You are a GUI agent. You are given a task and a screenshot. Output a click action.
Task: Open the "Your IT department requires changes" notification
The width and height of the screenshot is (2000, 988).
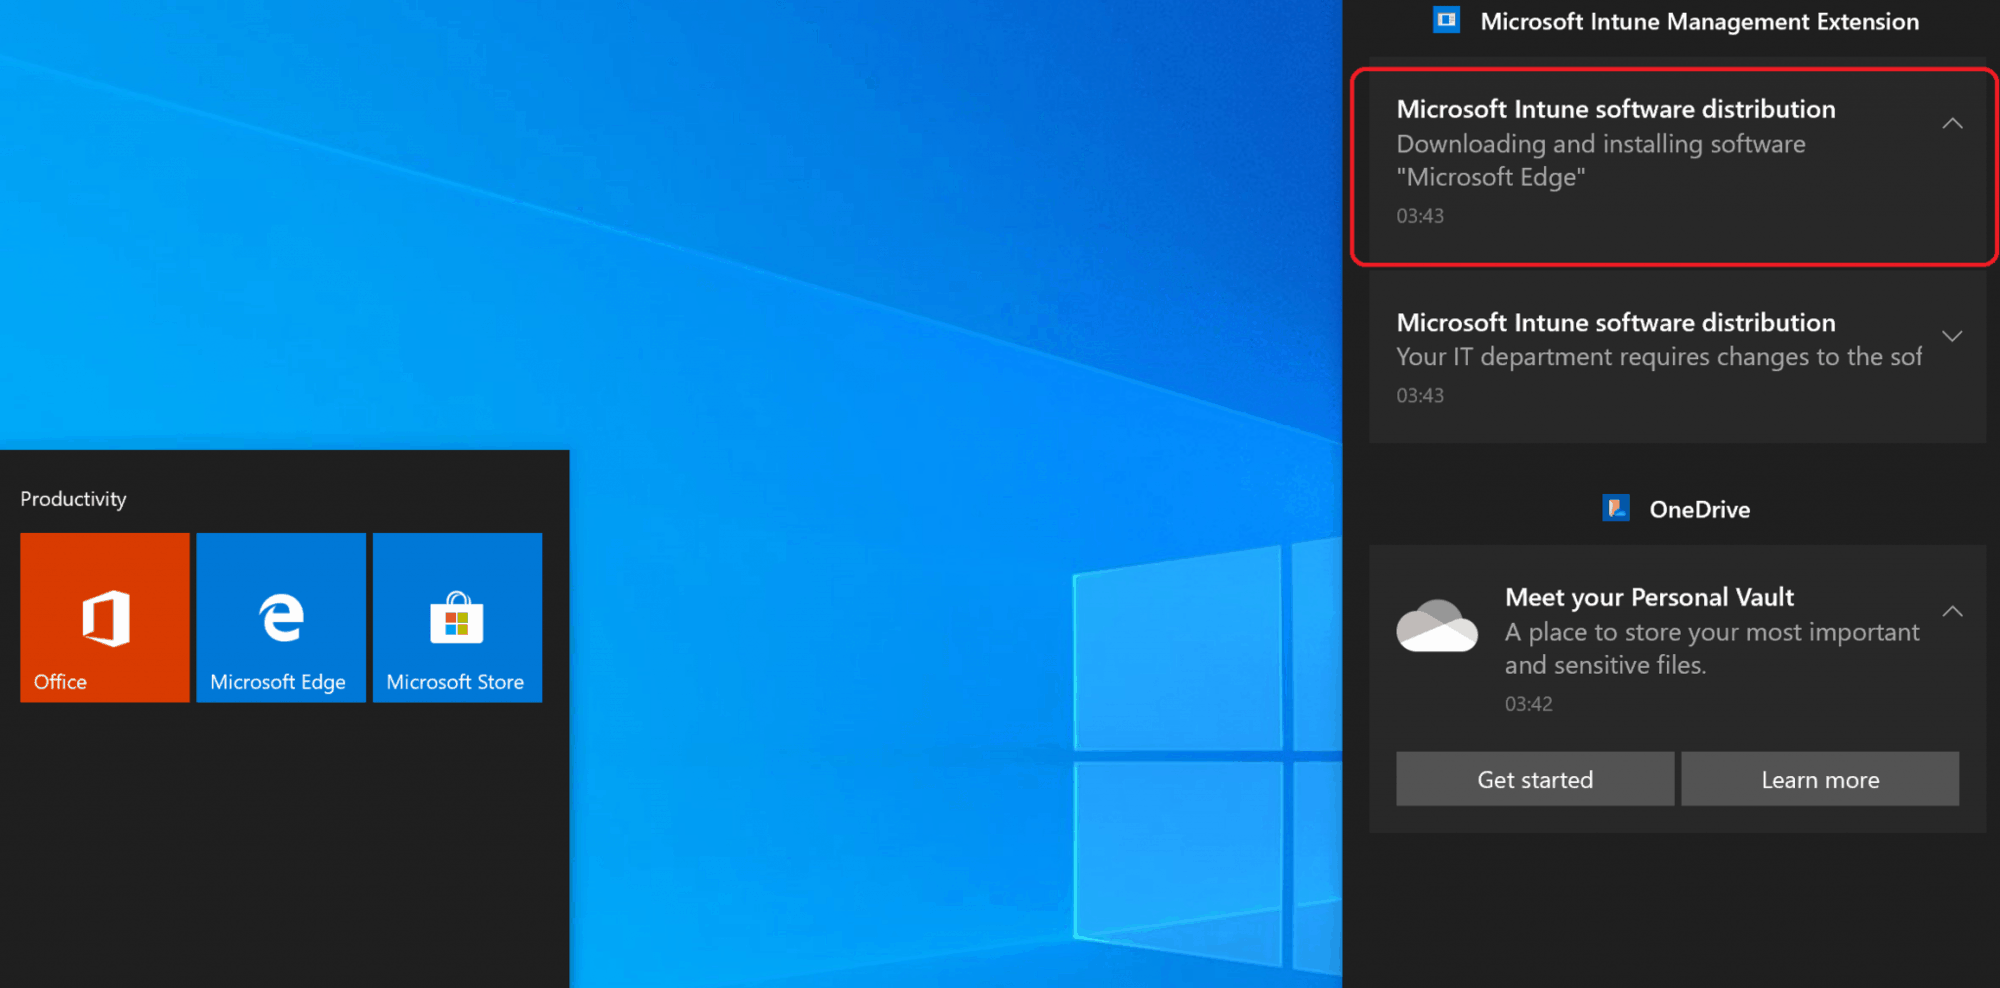click(1677, 358)
